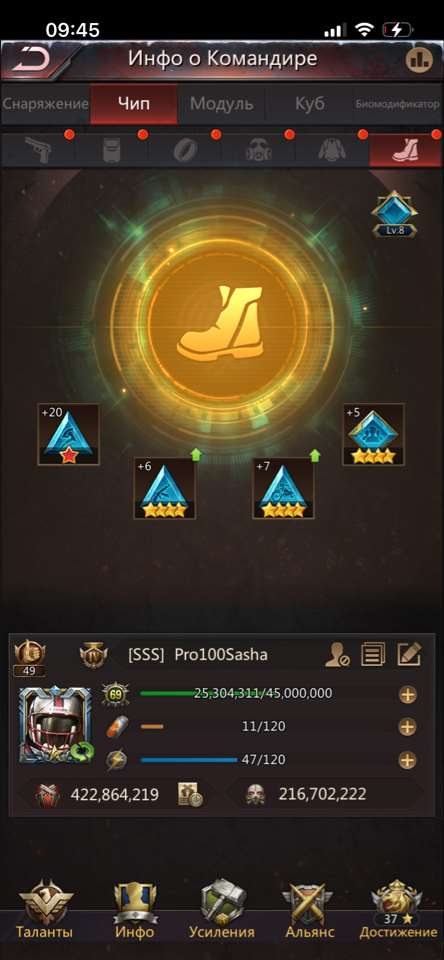Open the Таланты menu
The width and height of the screenshot is (444, 960).
coord(45,909)
